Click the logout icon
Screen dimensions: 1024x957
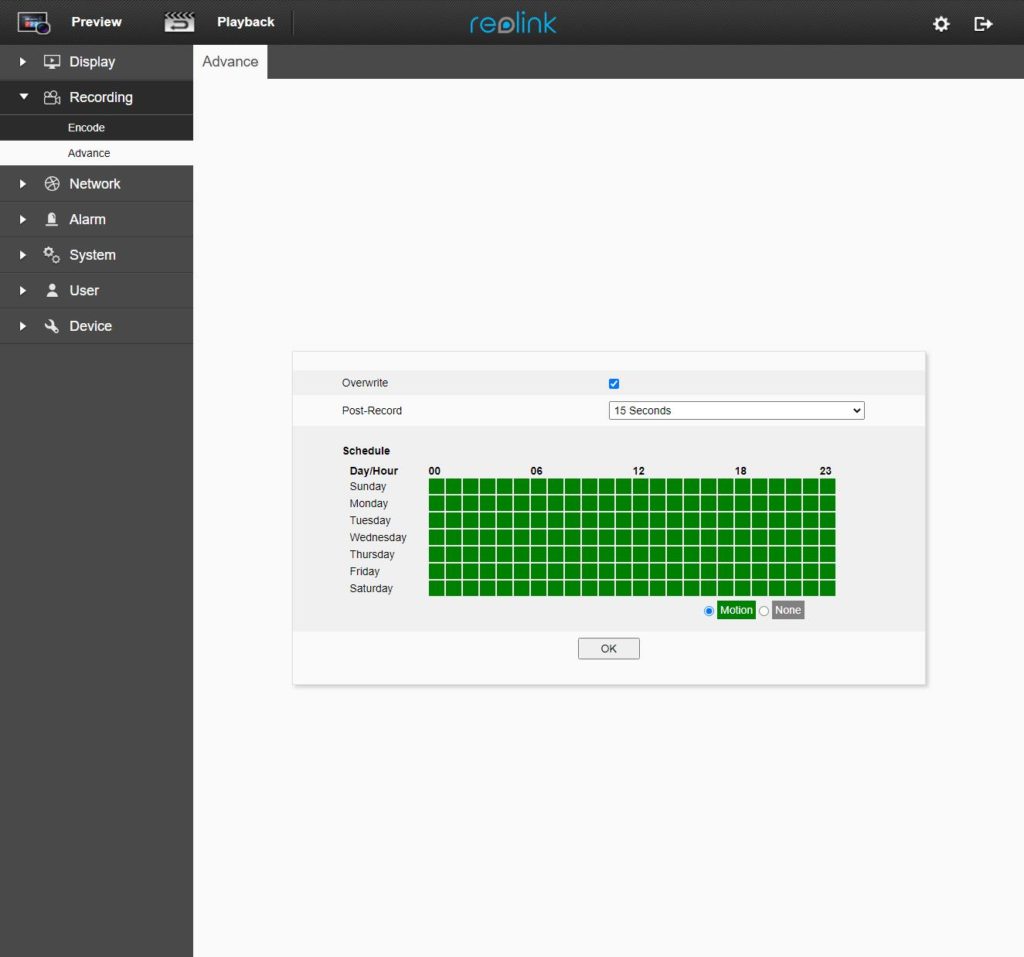tap(983, 23)
